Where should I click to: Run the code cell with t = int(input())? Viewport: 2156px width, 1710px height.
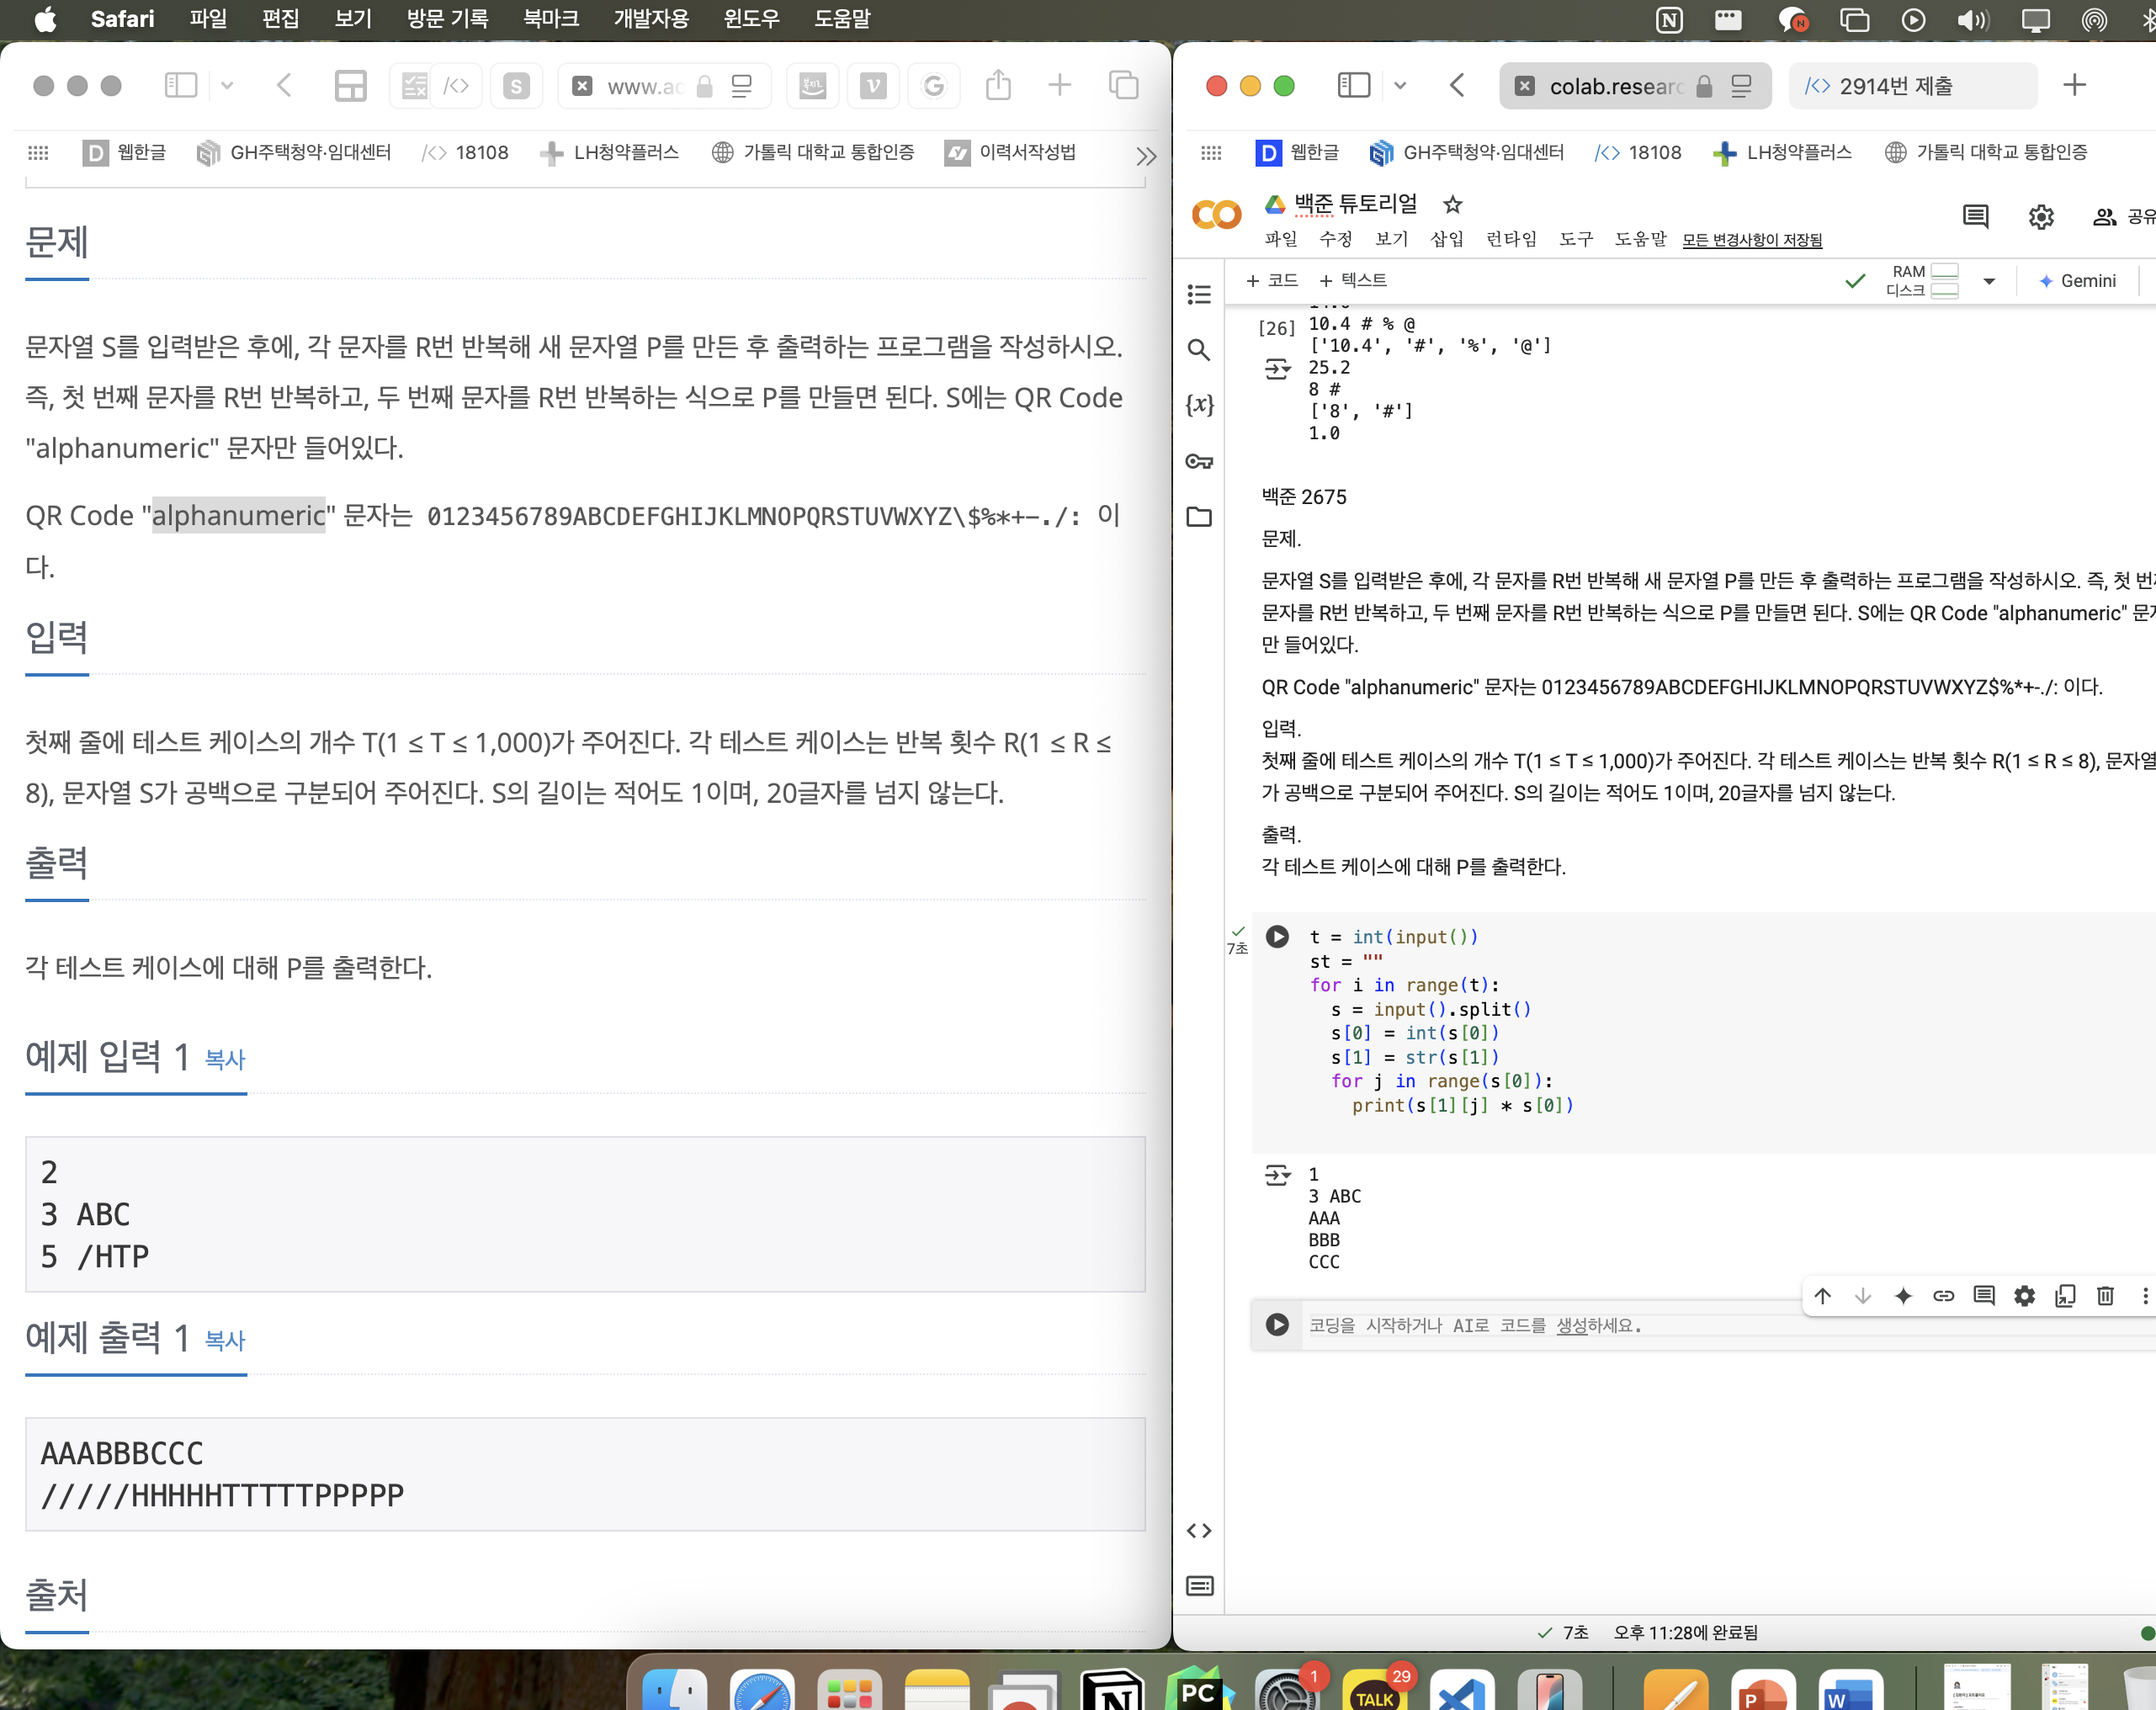click(1277, 937)
